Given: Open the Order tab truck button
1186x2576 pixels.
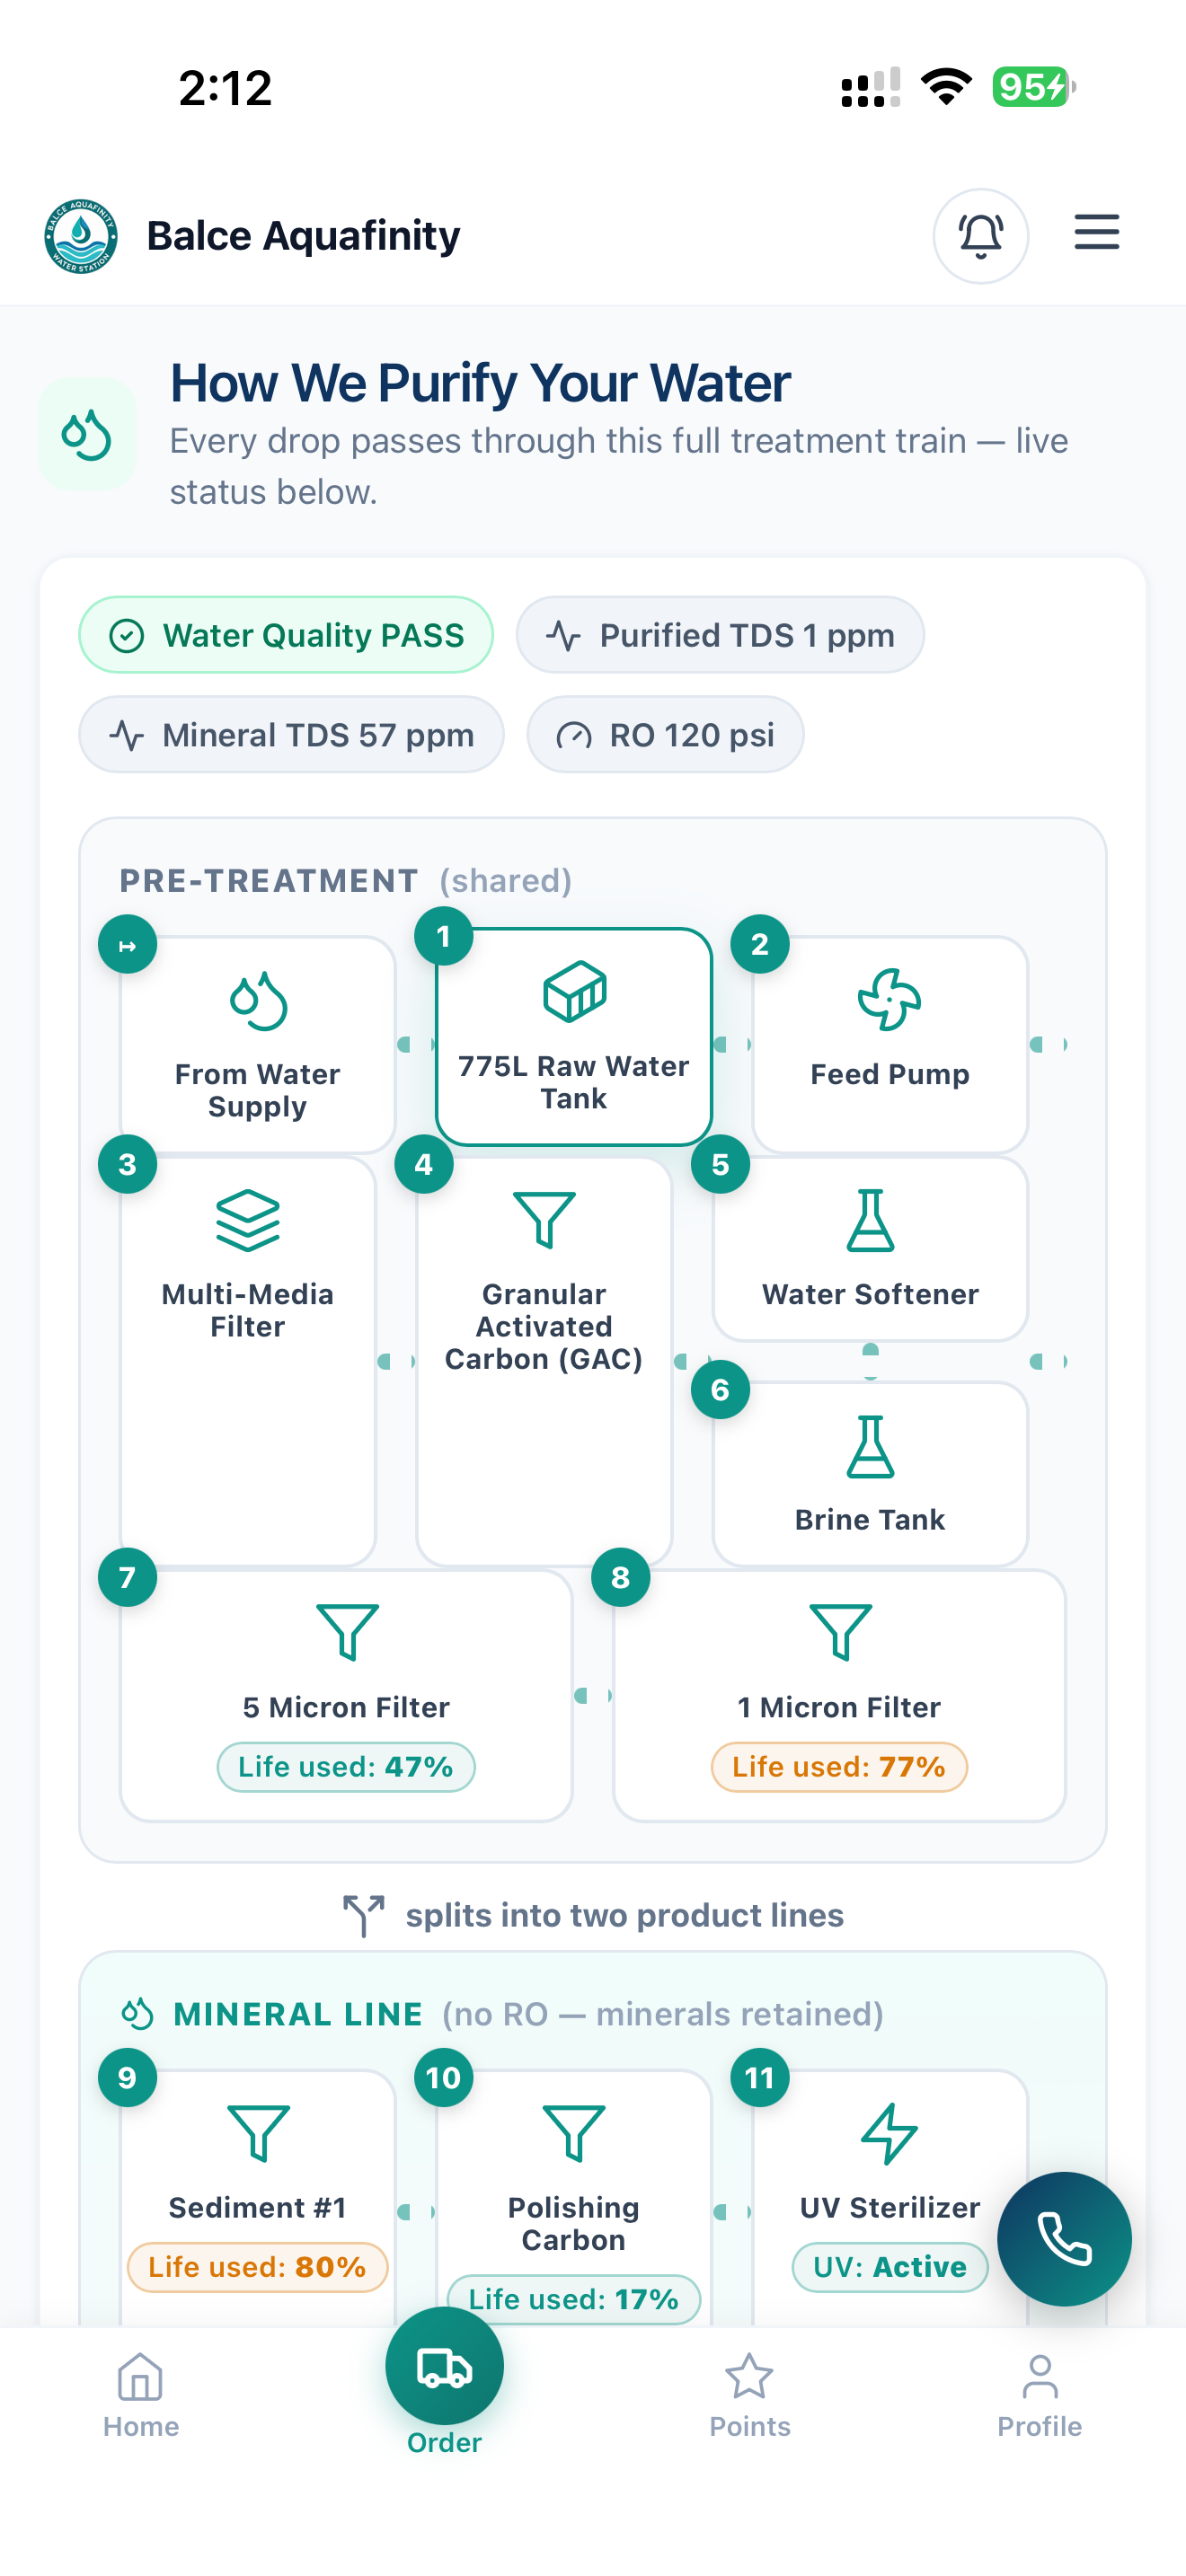Looking at the screenshot, I should coord(444,2366).
